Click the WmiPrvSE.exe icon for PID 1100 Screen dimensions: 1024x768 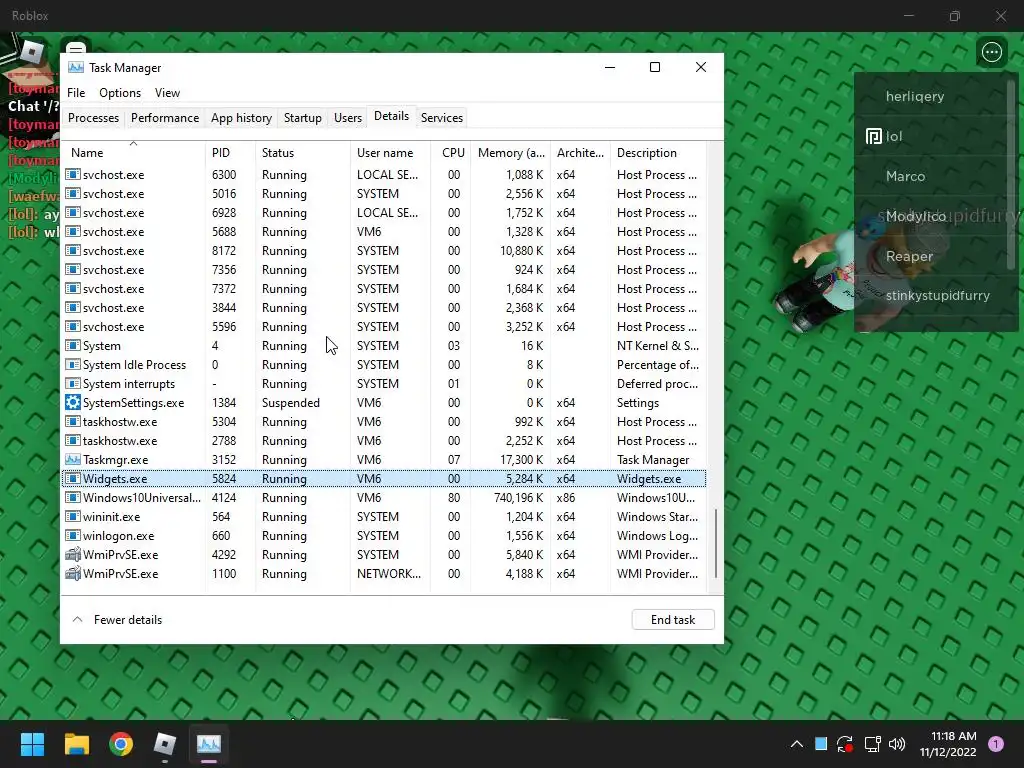point(72,573)
